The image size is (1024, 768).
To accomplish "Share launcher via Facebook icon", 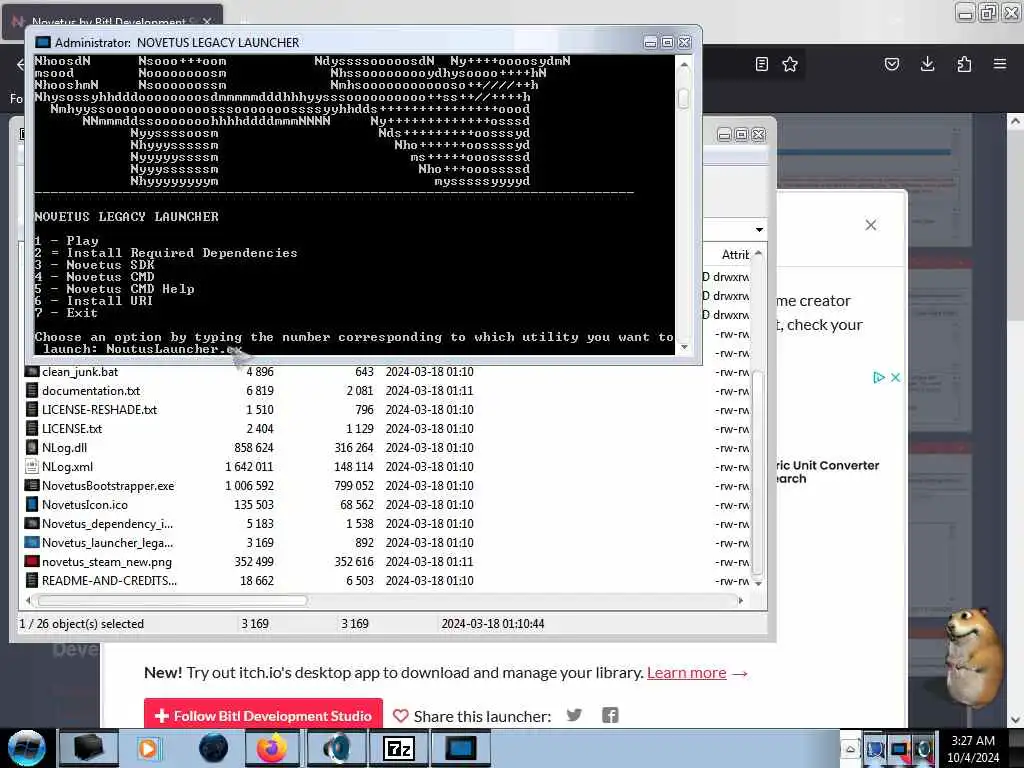I will (x=610, y=715).
